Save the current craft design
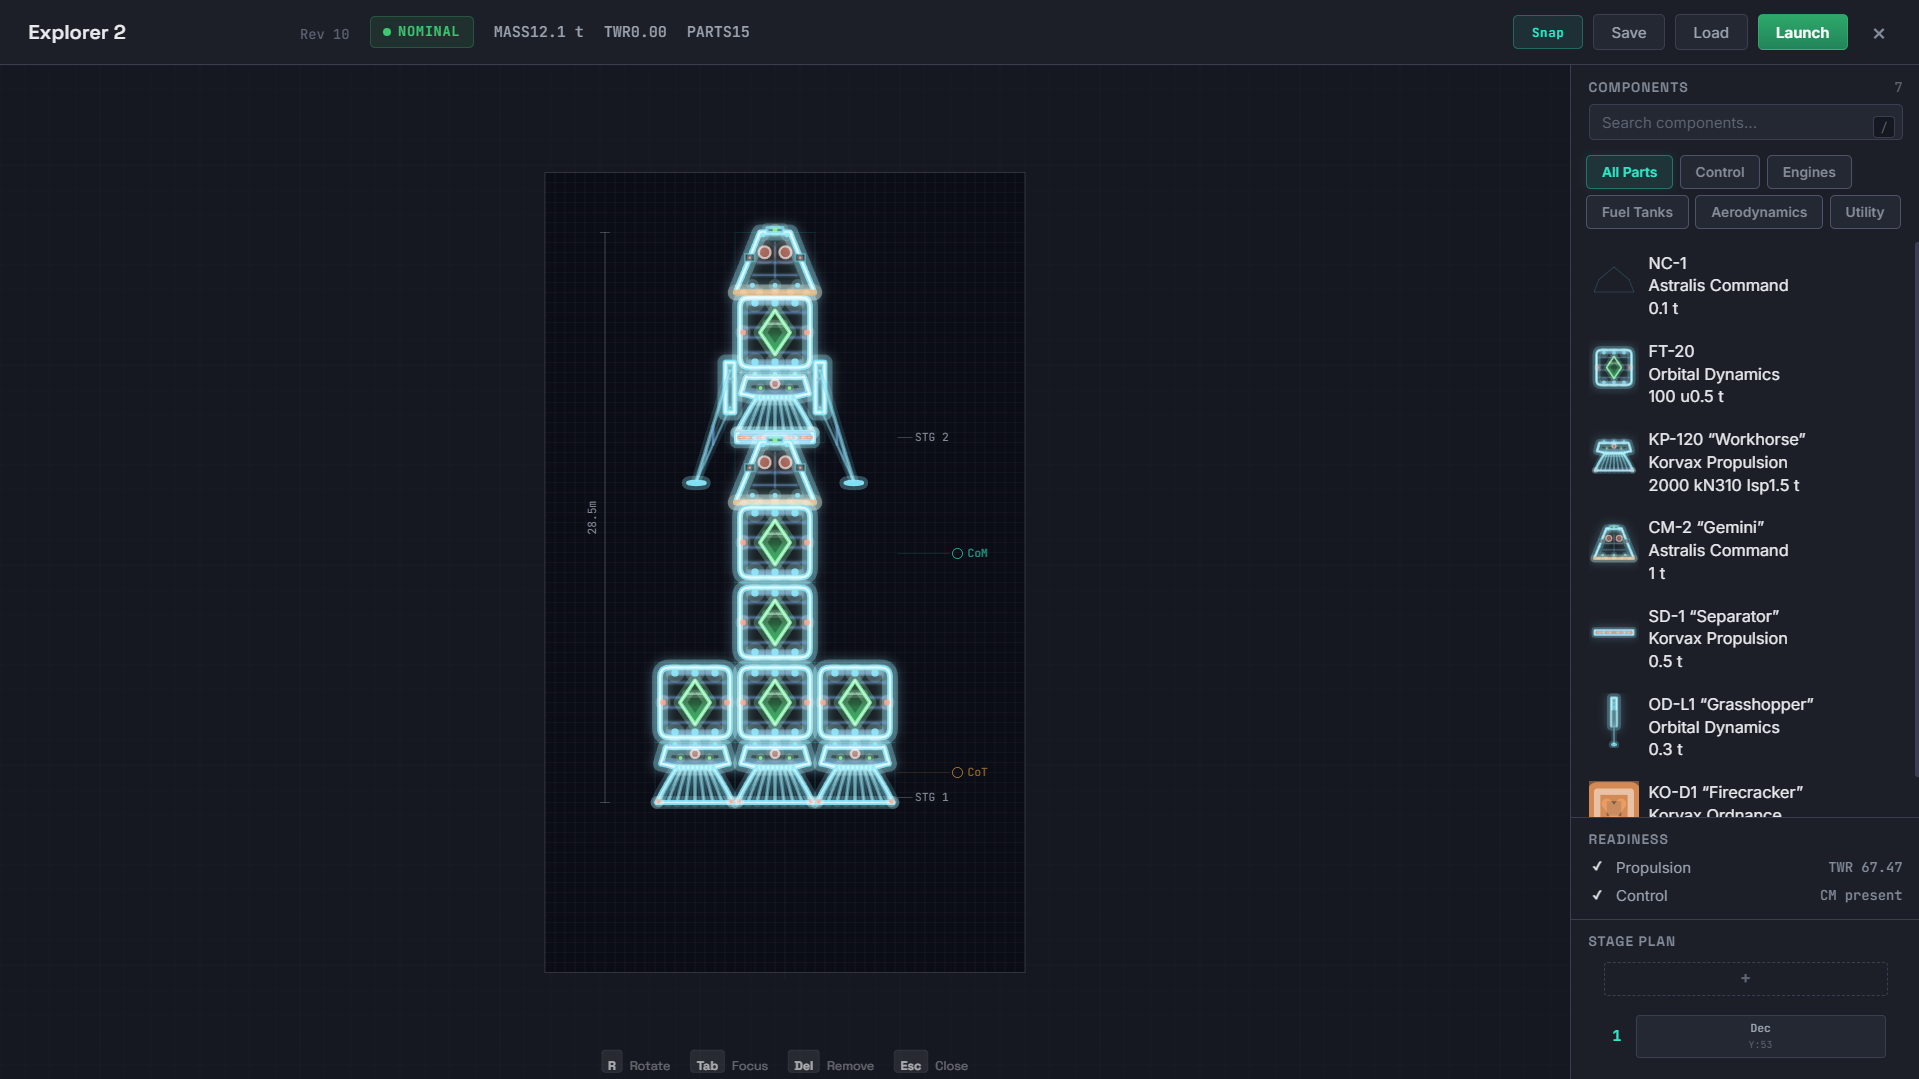This screenshot has height=1079, width=1919. click(x=1628, y=32)
